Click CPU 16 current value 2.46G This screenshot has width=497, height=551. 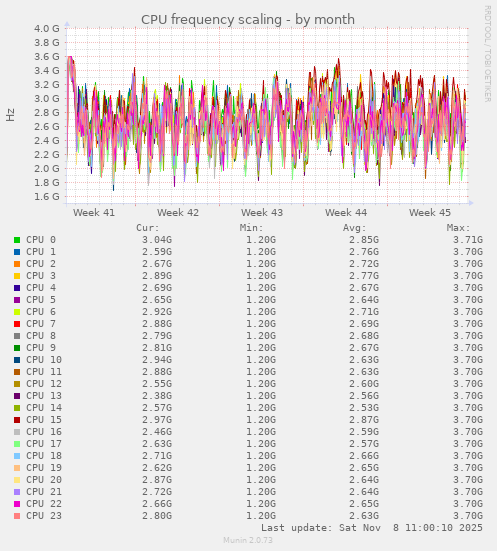[157, 432]
